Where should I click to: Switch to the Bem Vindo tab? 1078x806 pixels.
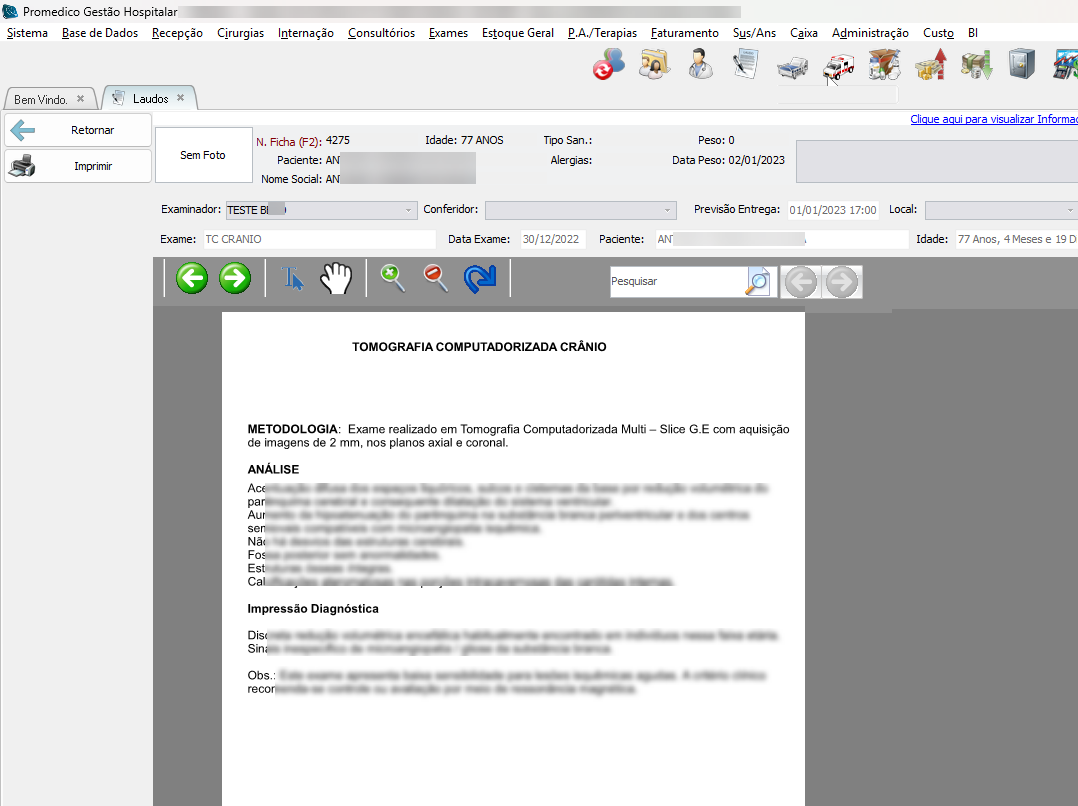[x=41, y=100]
